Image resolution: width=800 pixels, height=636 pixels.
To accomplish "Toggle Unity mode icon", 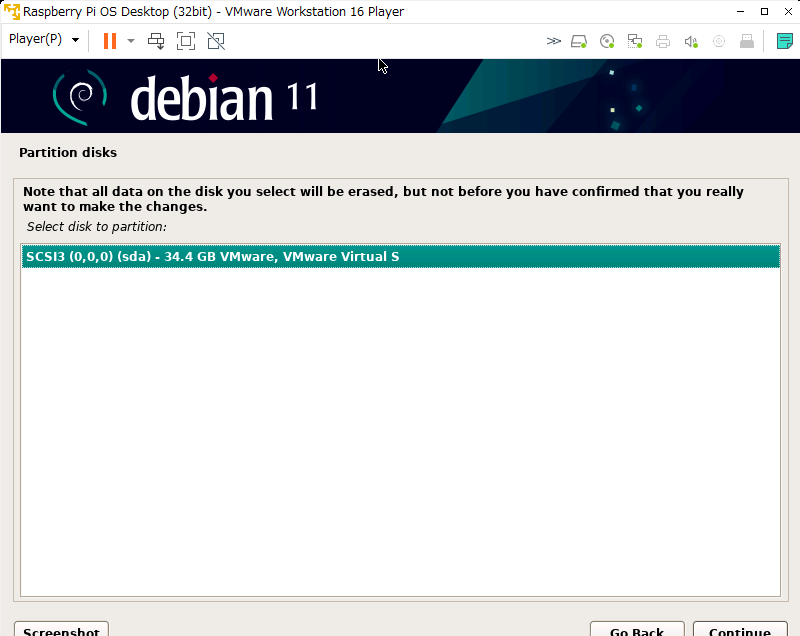I will tap(216, 41).
